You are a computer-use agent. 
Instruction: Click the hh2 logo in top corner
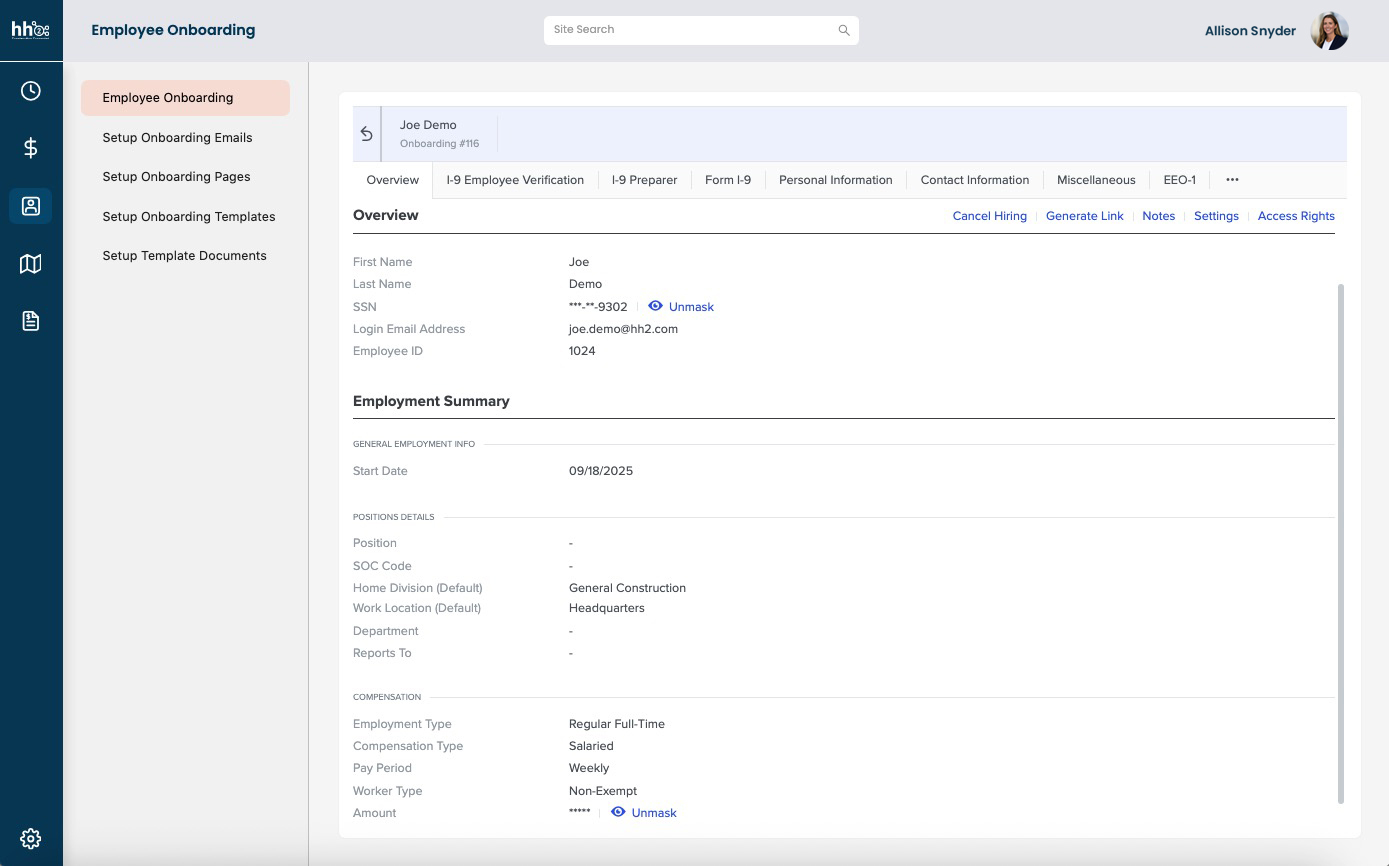click(x=30, y=29)
